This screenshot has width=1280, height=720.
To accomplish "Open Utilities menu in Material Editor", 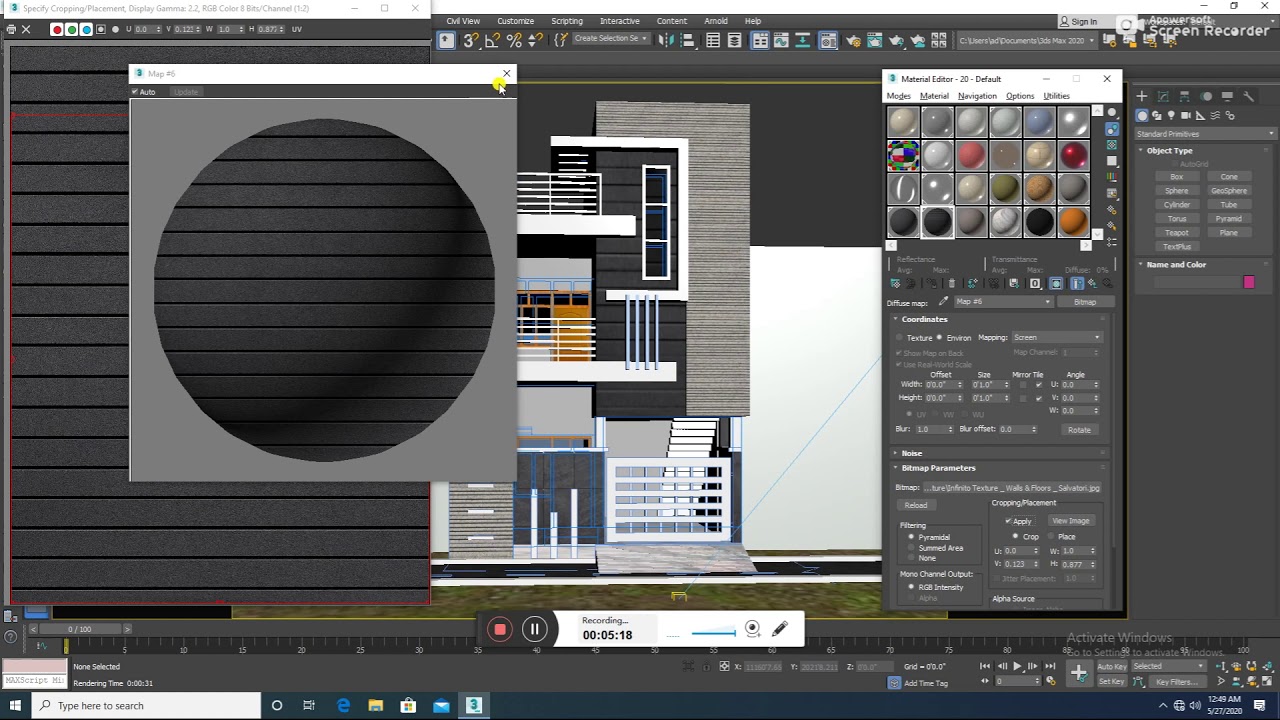I will 1056,96.
